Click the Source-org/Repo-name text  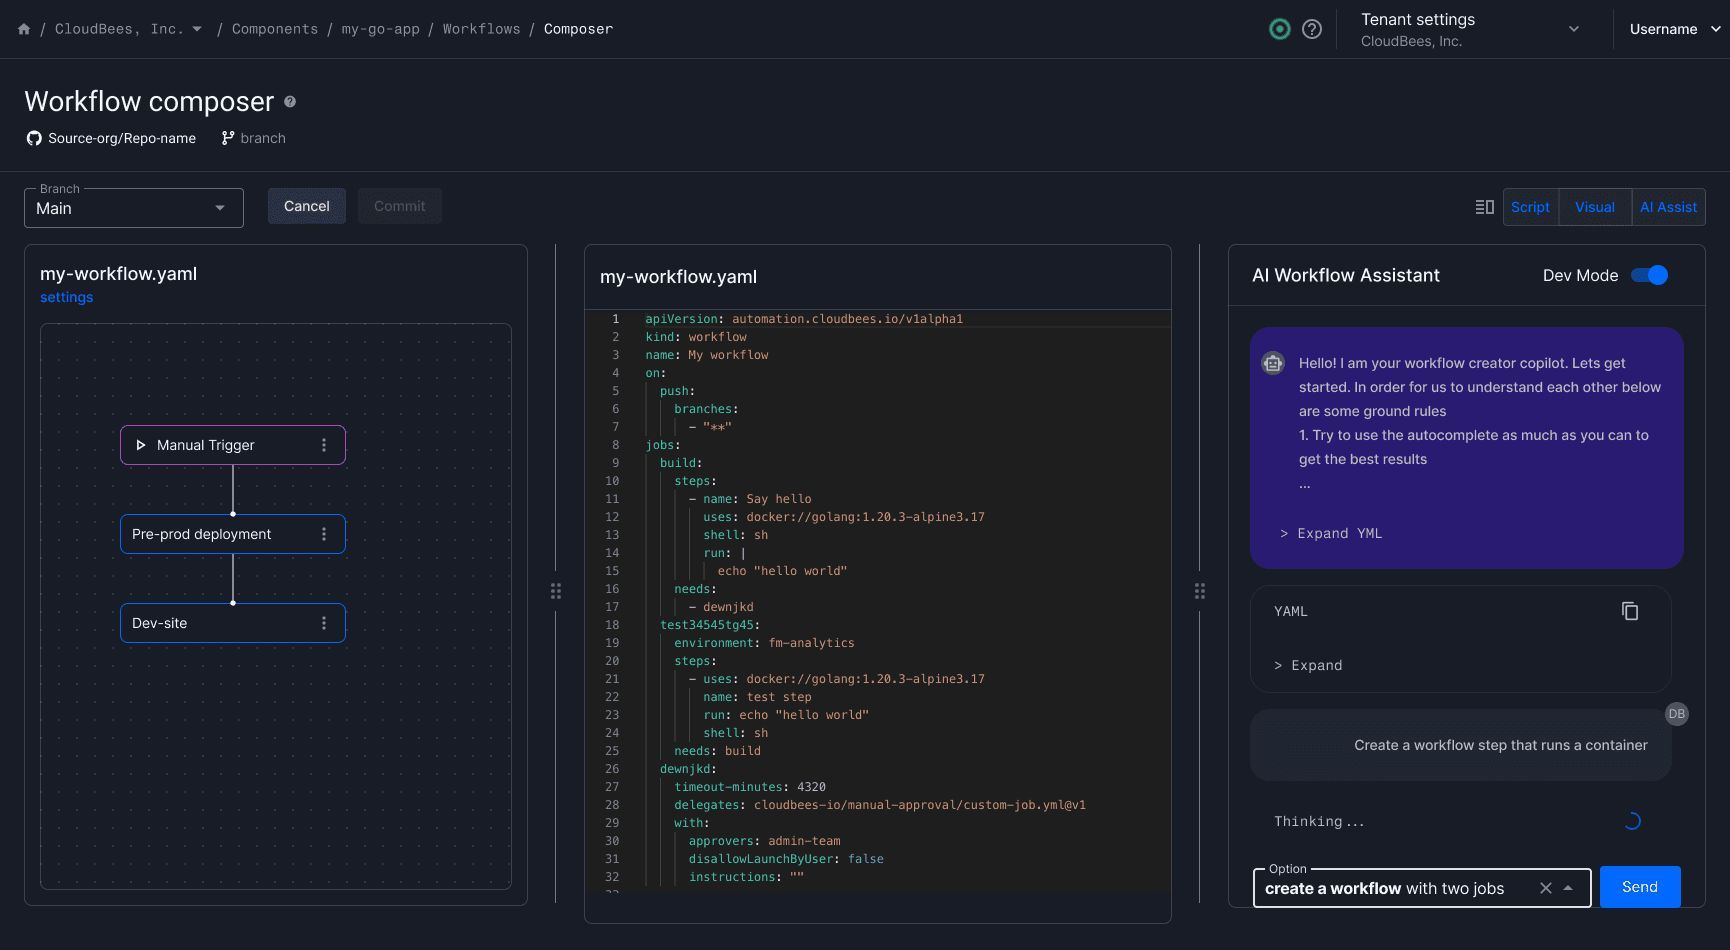click(x=122, y=138)
